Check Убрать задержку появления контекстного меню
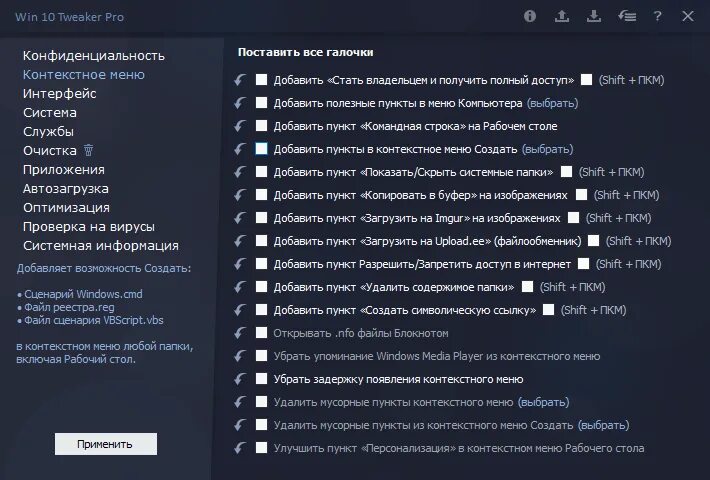Image resolution: width=710 pixels, height=480 pixels. pyautogui.click(x=261, y=379)
